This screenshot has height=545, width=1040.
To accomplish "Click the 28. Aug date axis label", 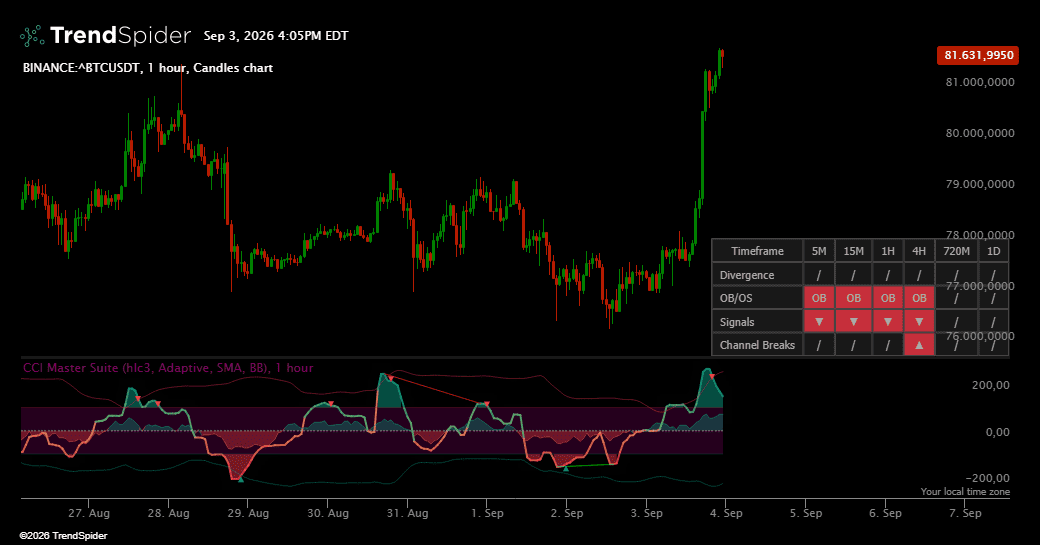I will point(168,513).
